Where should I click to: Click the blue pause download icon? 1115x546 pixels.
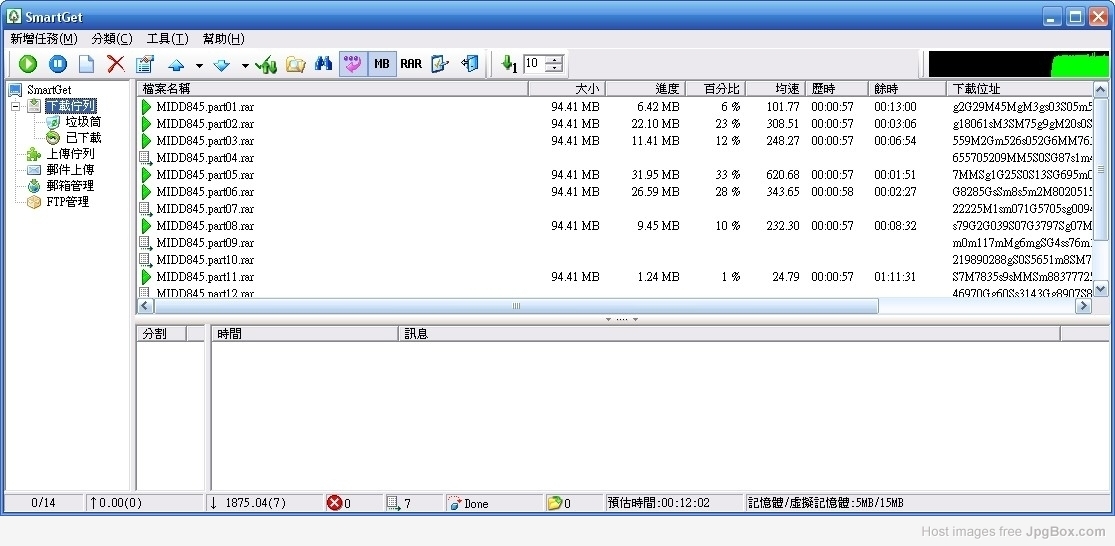coord(57,64)
